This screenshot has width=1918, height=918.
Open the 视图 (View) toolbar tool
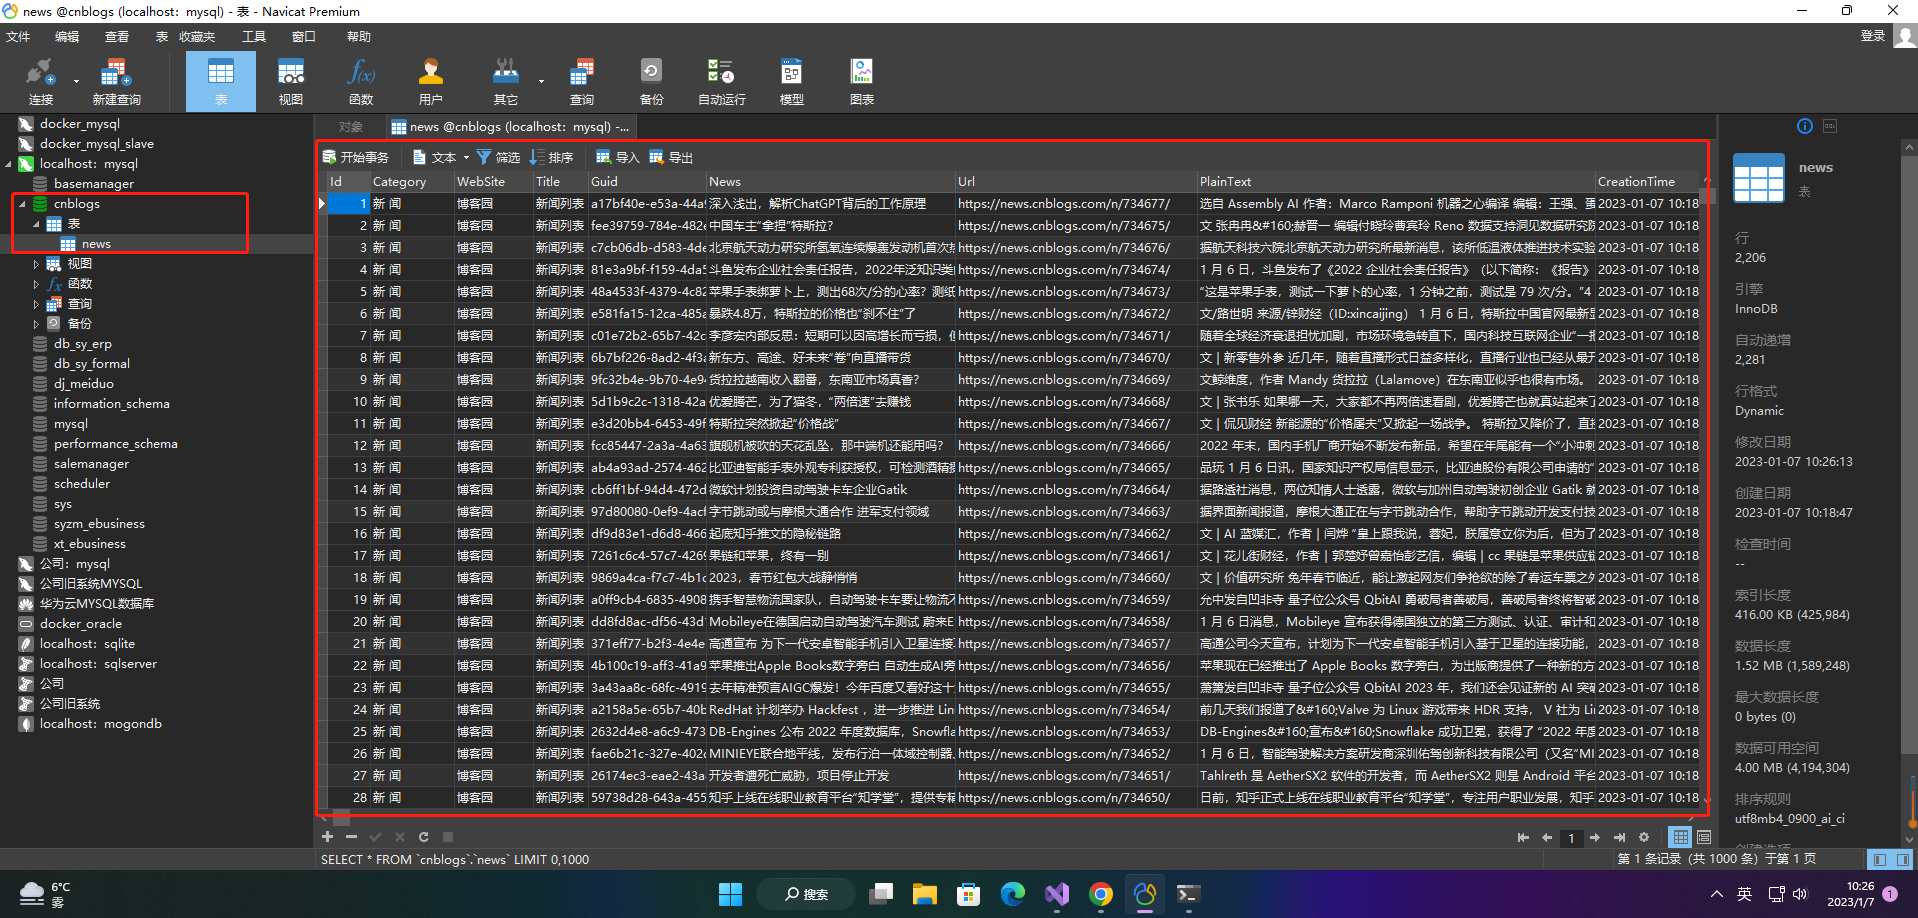tap(290, 81)
